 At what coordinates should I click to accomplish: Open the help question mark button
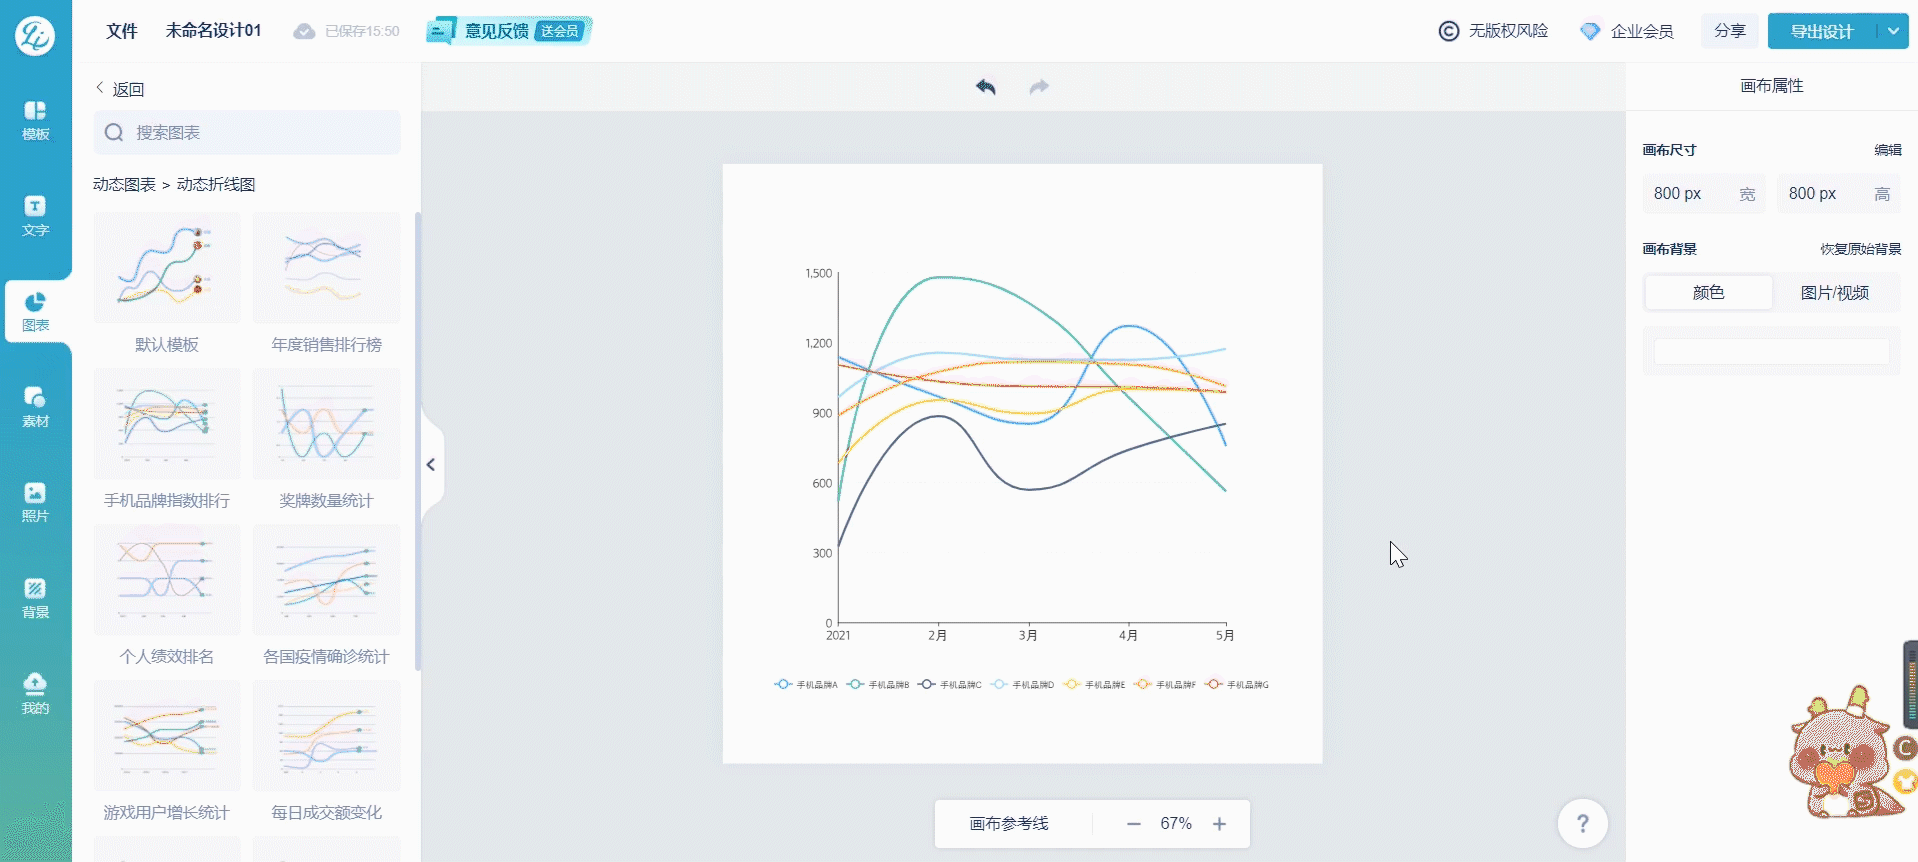pyautogui.click(x=1582, y=823)
